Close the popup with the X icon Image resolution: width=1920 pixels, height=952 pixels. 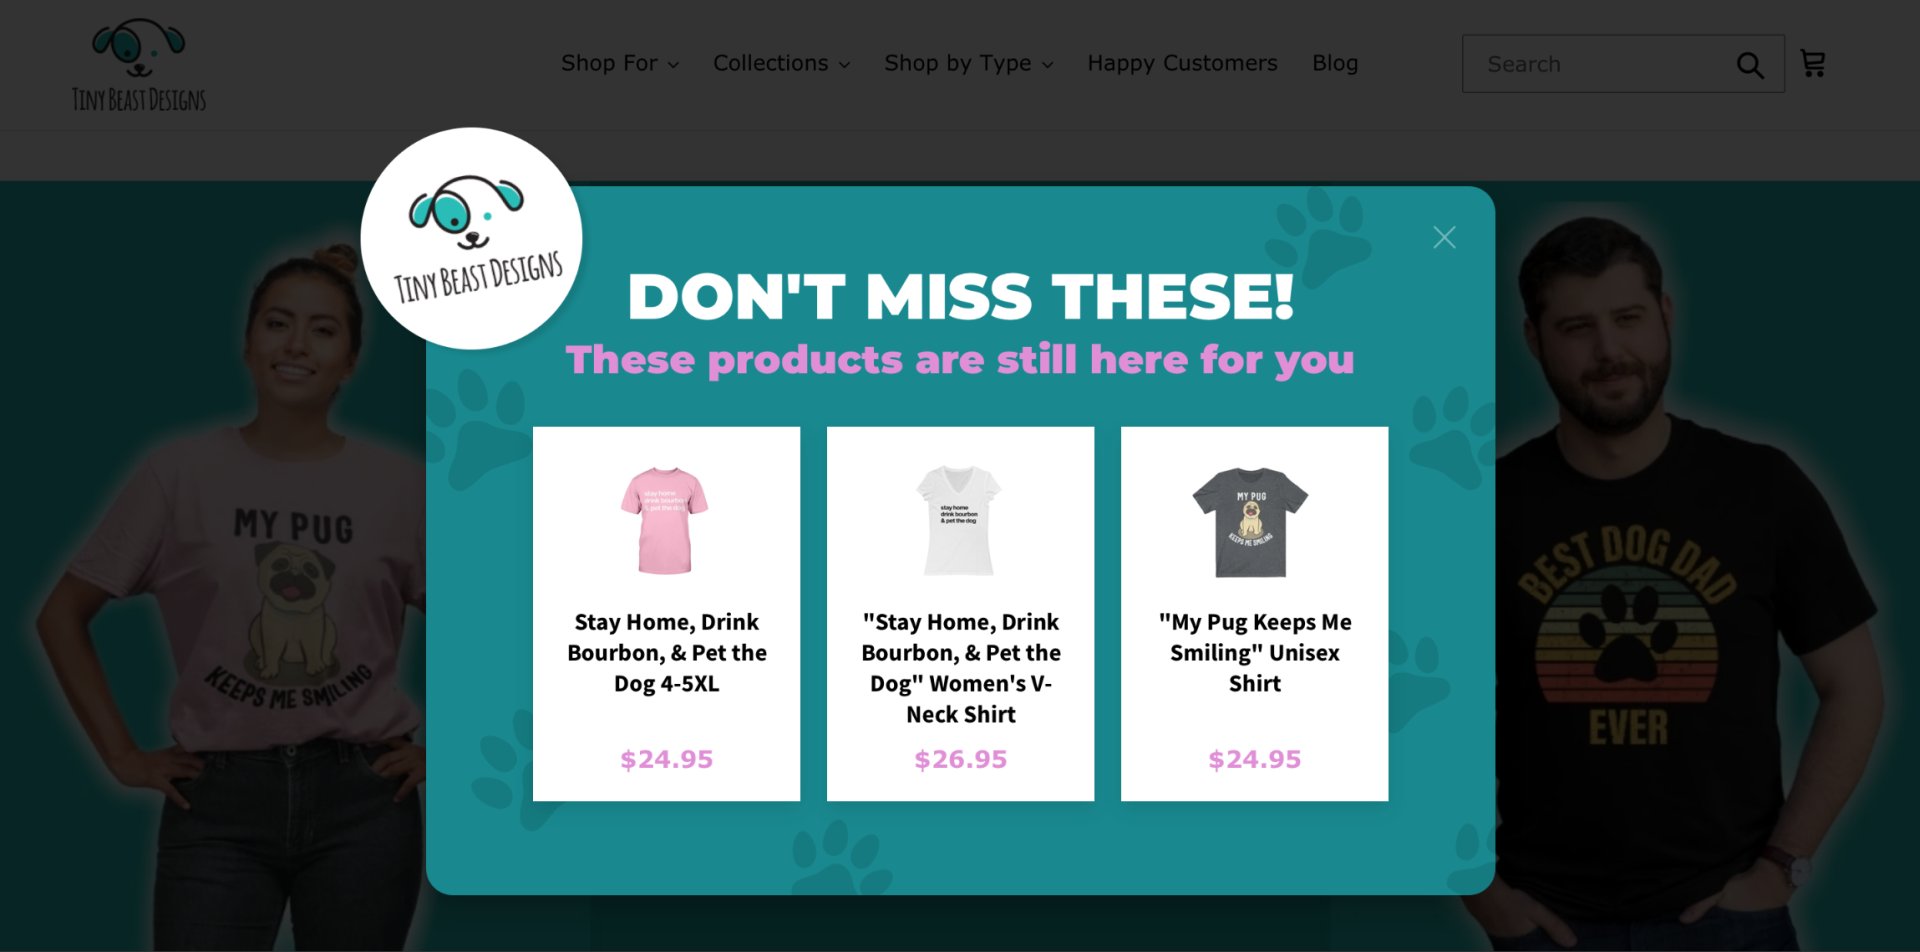[1444, 237]
